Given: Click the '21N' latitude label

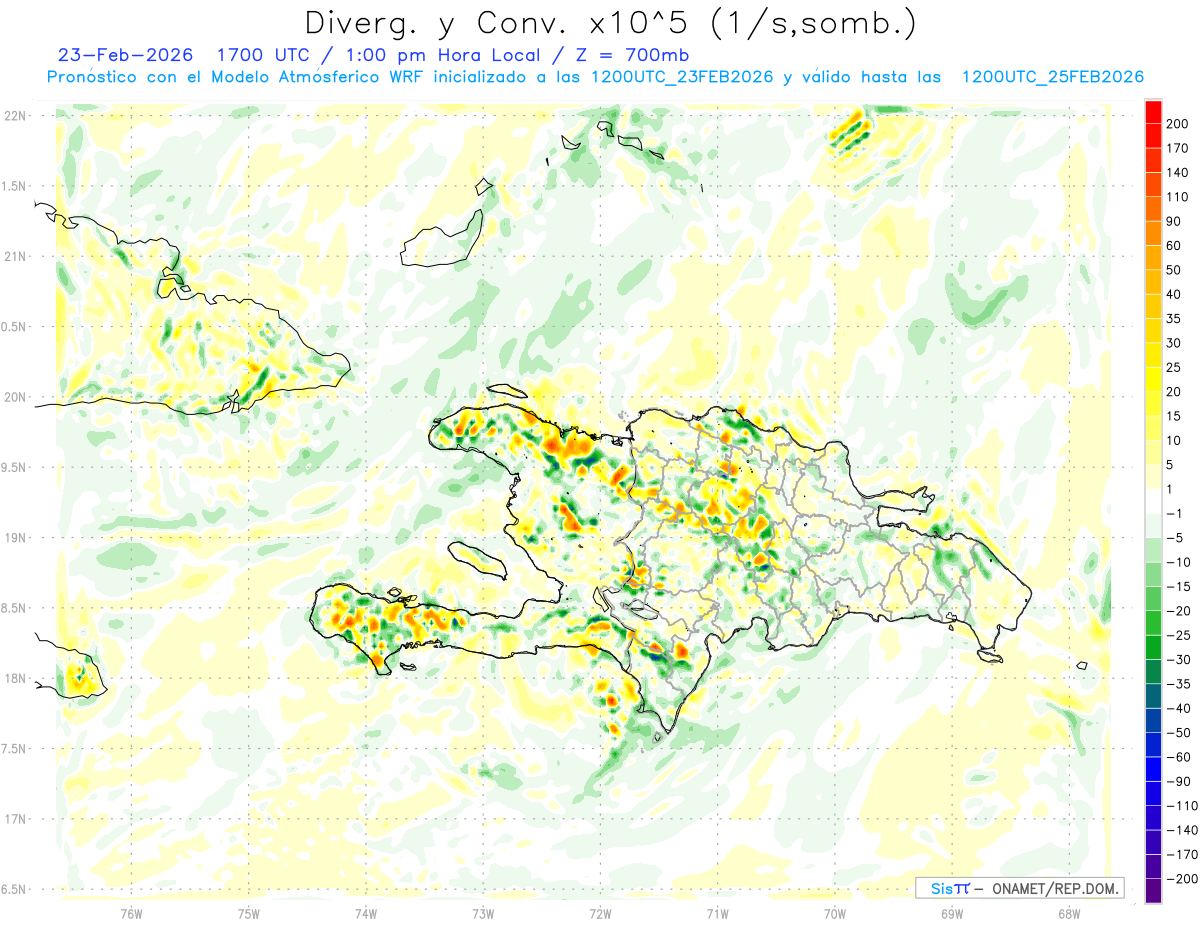Looking at the screenshot, I should pyautogui.click(x=15, y=256).
